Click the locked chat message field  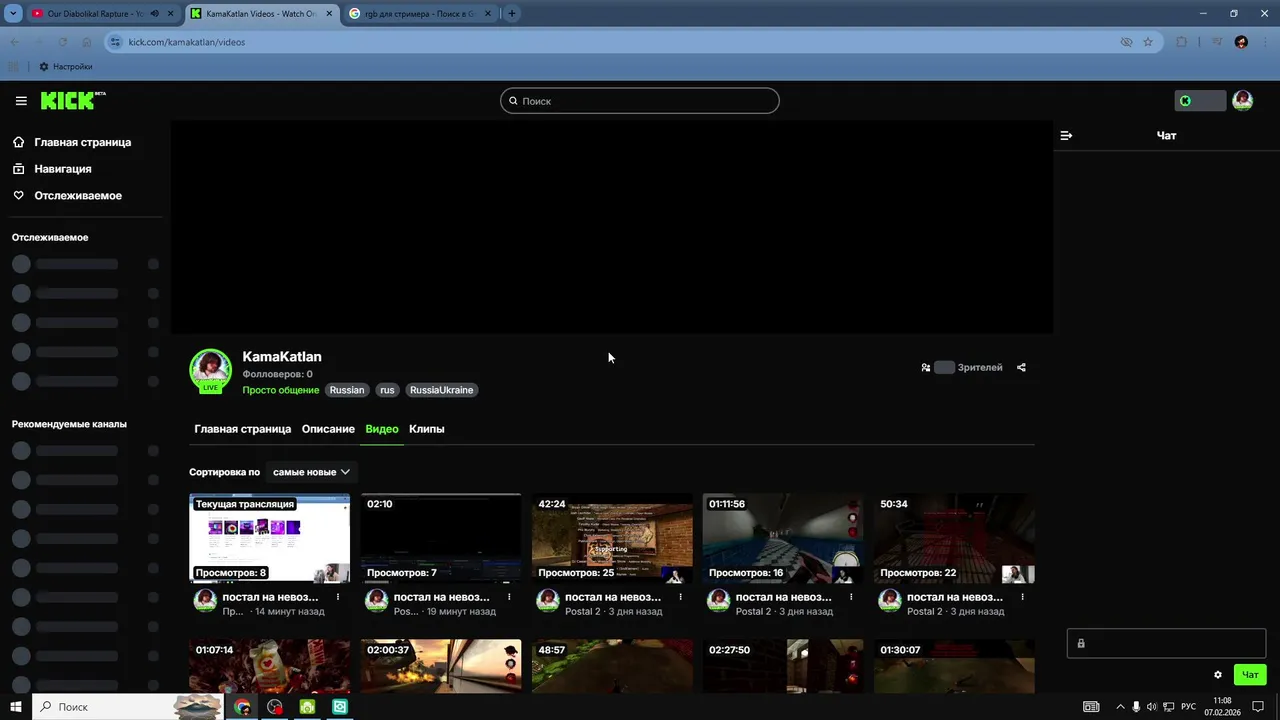pyautogui.click(x=1166, y=643)
